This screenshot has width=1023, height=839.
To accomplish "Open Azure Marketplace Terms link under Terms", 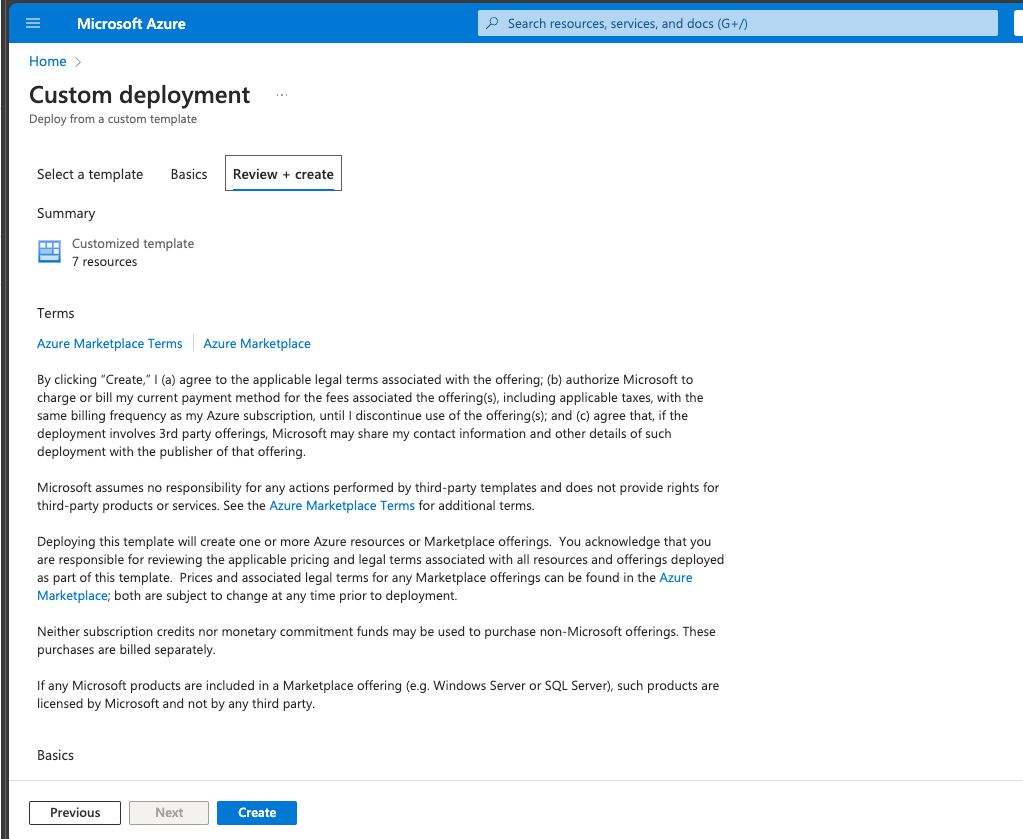I will pos(110,344).
